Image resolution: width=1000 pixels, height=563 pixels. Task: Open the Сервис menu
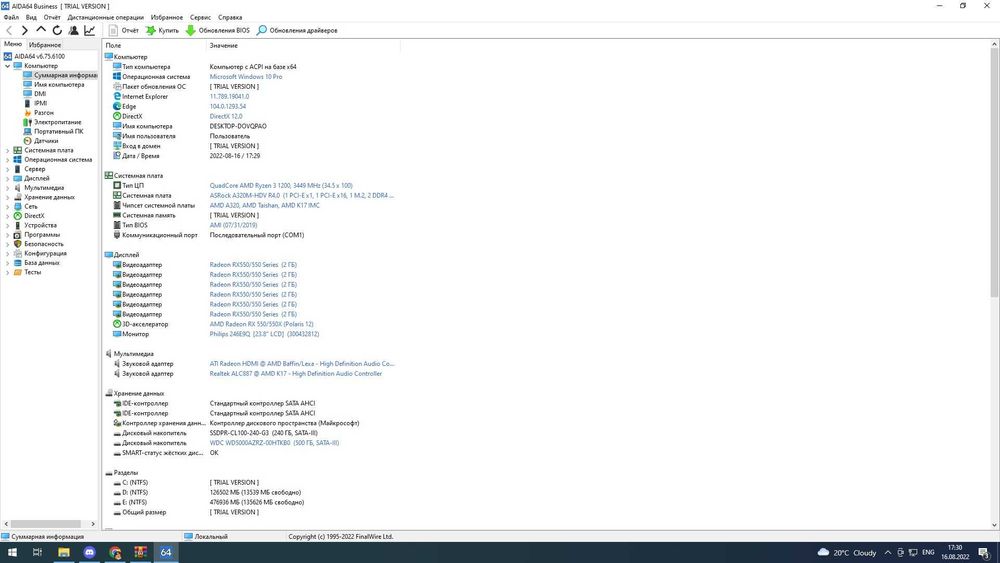(200, 17)
